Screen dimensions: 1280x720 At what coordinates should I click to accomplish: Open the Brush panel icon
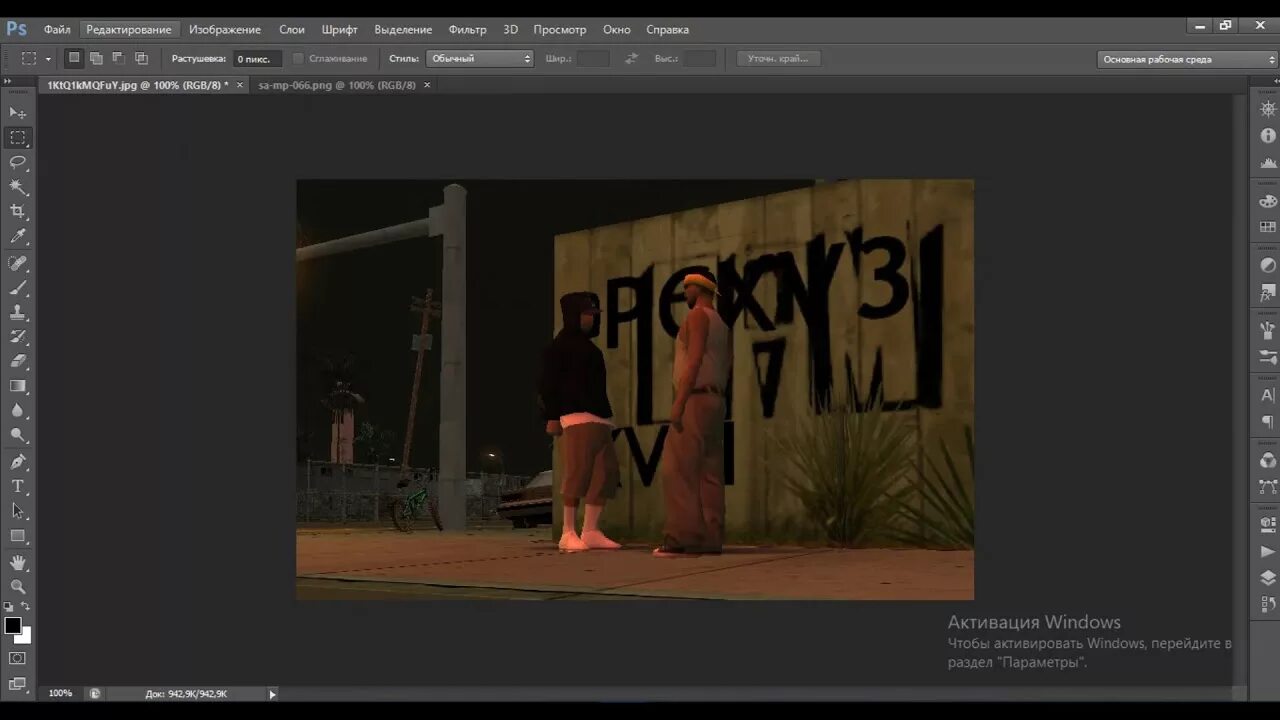point(1268,330)
